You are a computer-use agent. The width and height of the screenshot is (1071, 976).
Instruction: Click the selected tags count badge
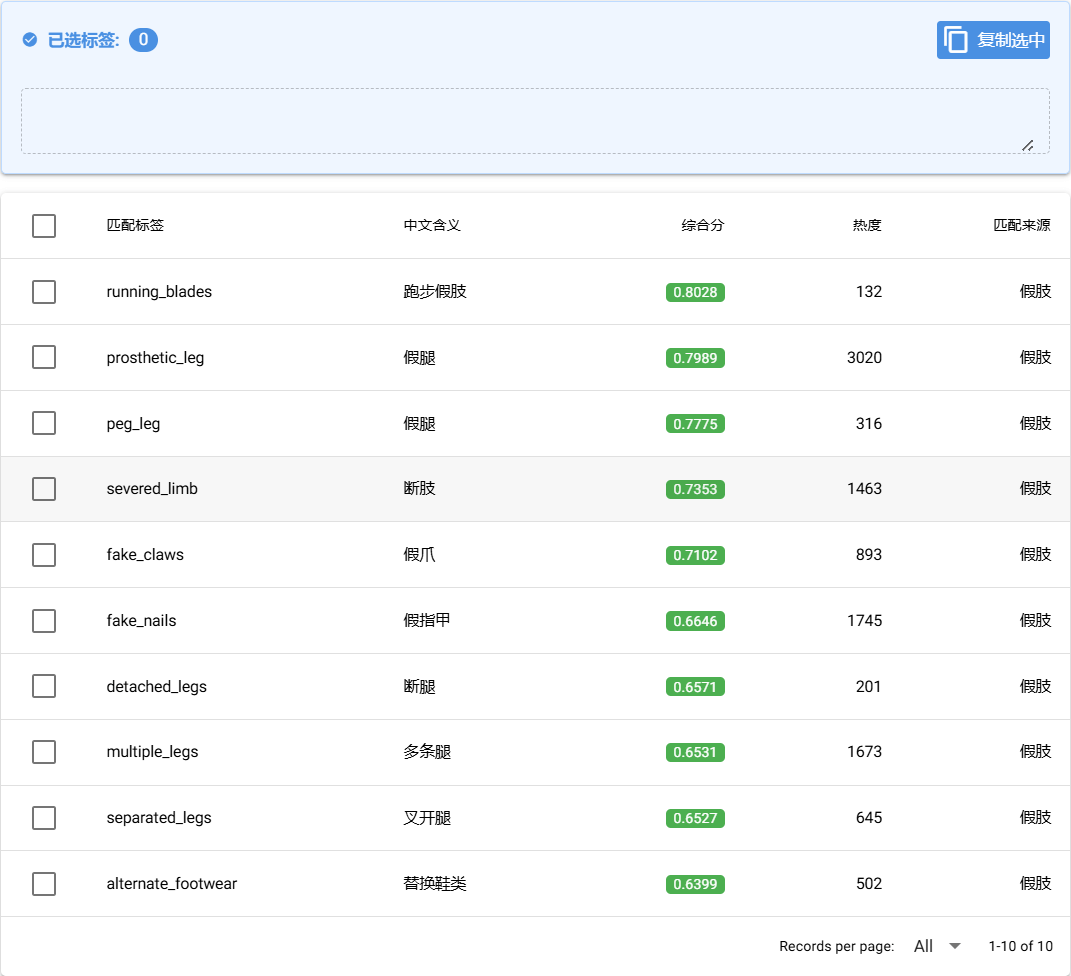coord(143,40)
